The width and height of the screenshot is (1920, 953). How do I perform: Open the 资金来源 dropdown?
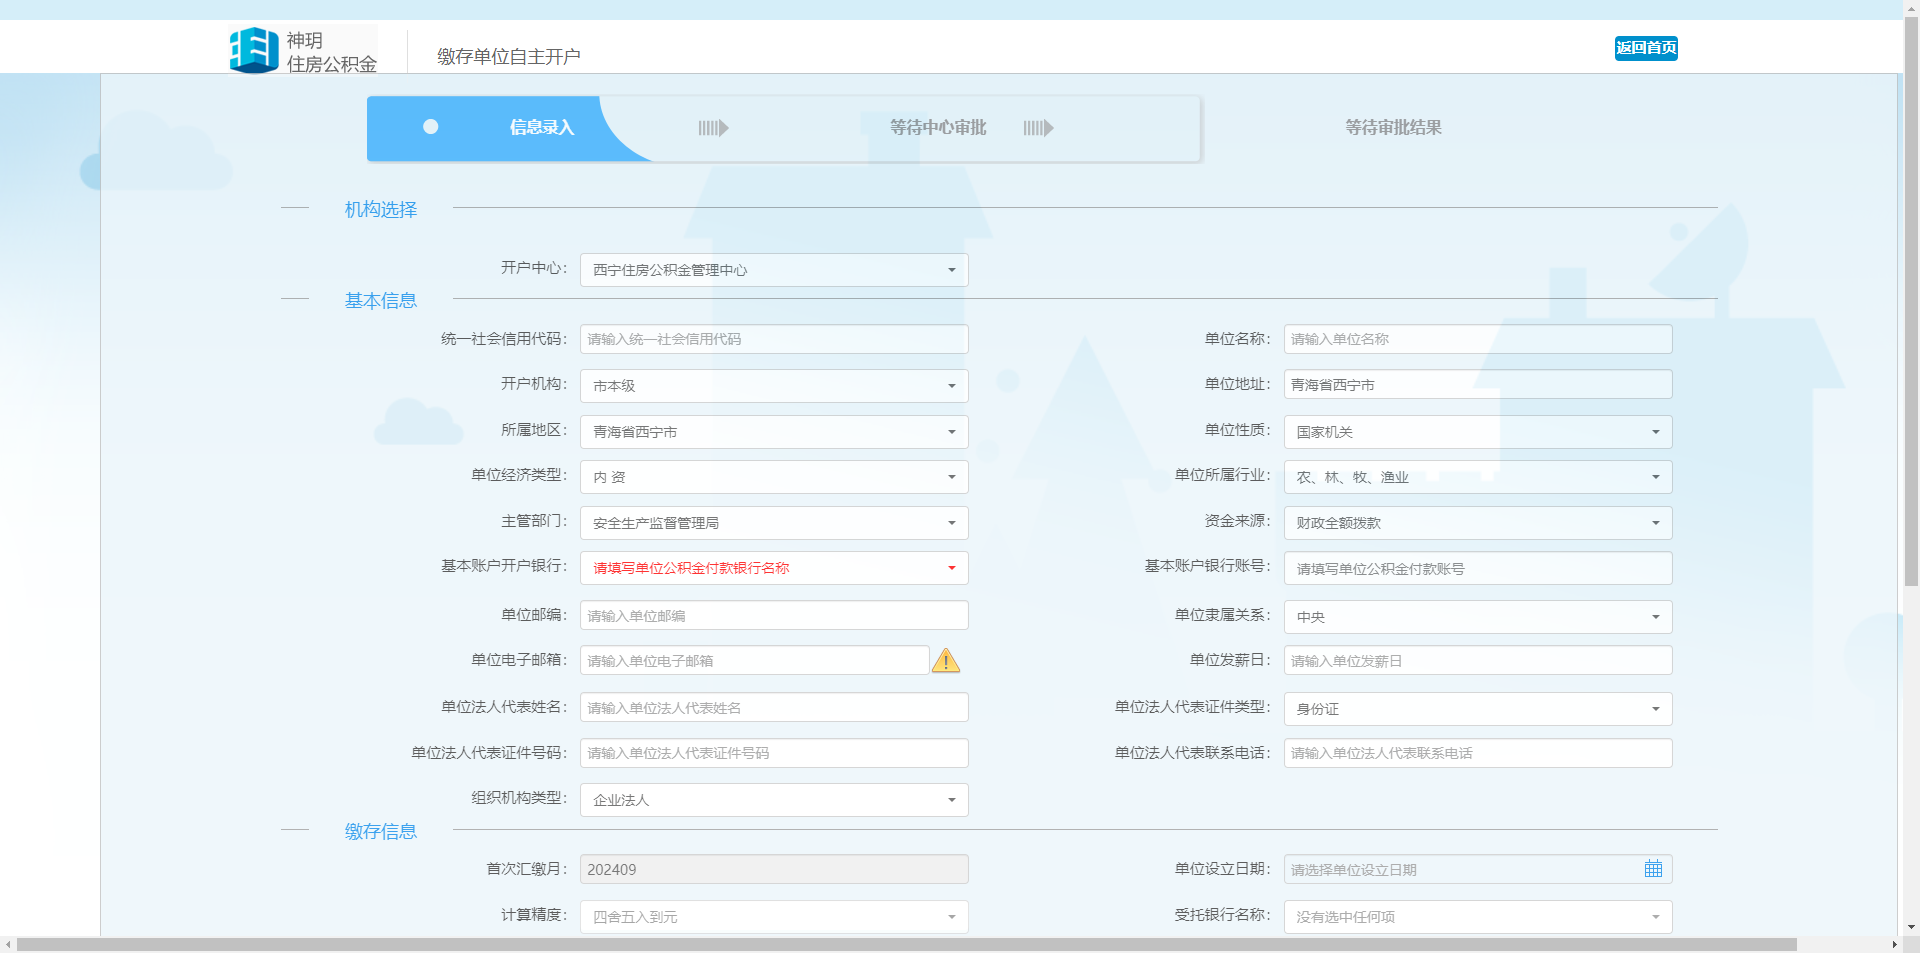pos(1478,523)
